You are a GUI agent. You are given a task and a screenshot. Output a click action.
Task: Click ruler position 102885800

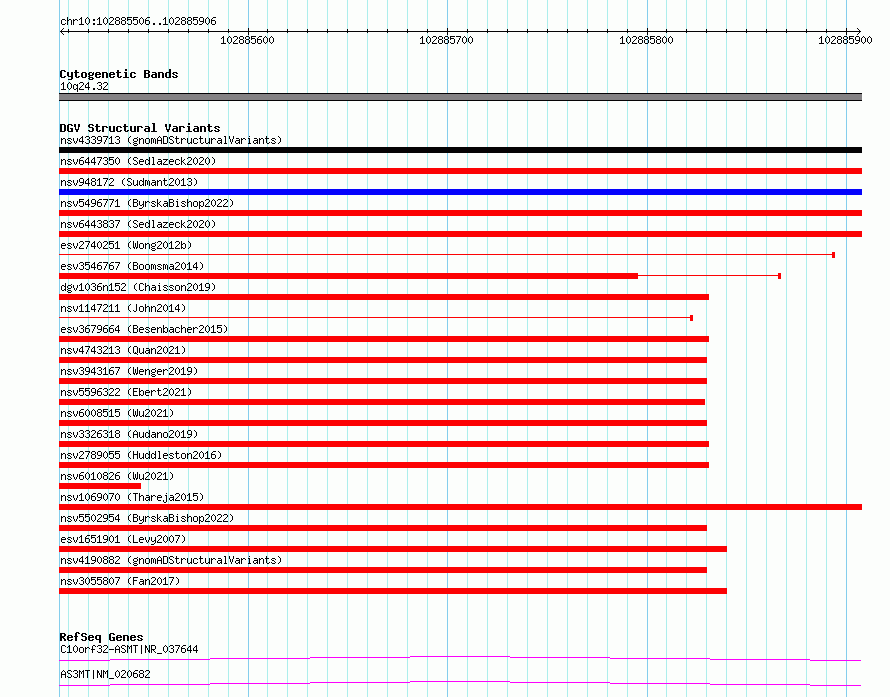pyautogui.click(x=646, y=40)
